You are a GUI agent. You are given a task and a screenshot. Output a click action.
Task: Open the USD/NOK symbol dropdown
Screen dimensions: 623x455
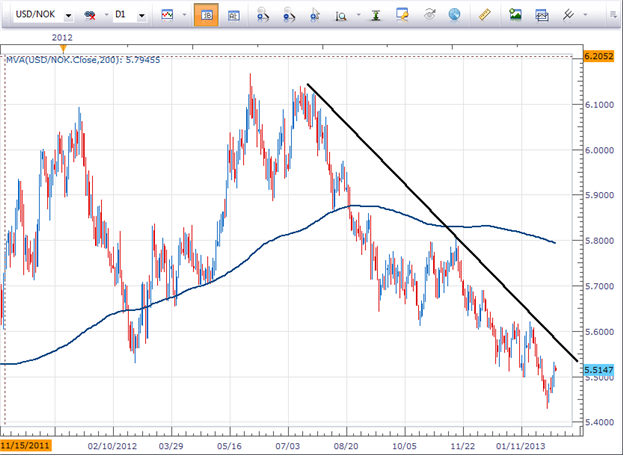click(x=68, y=15)
